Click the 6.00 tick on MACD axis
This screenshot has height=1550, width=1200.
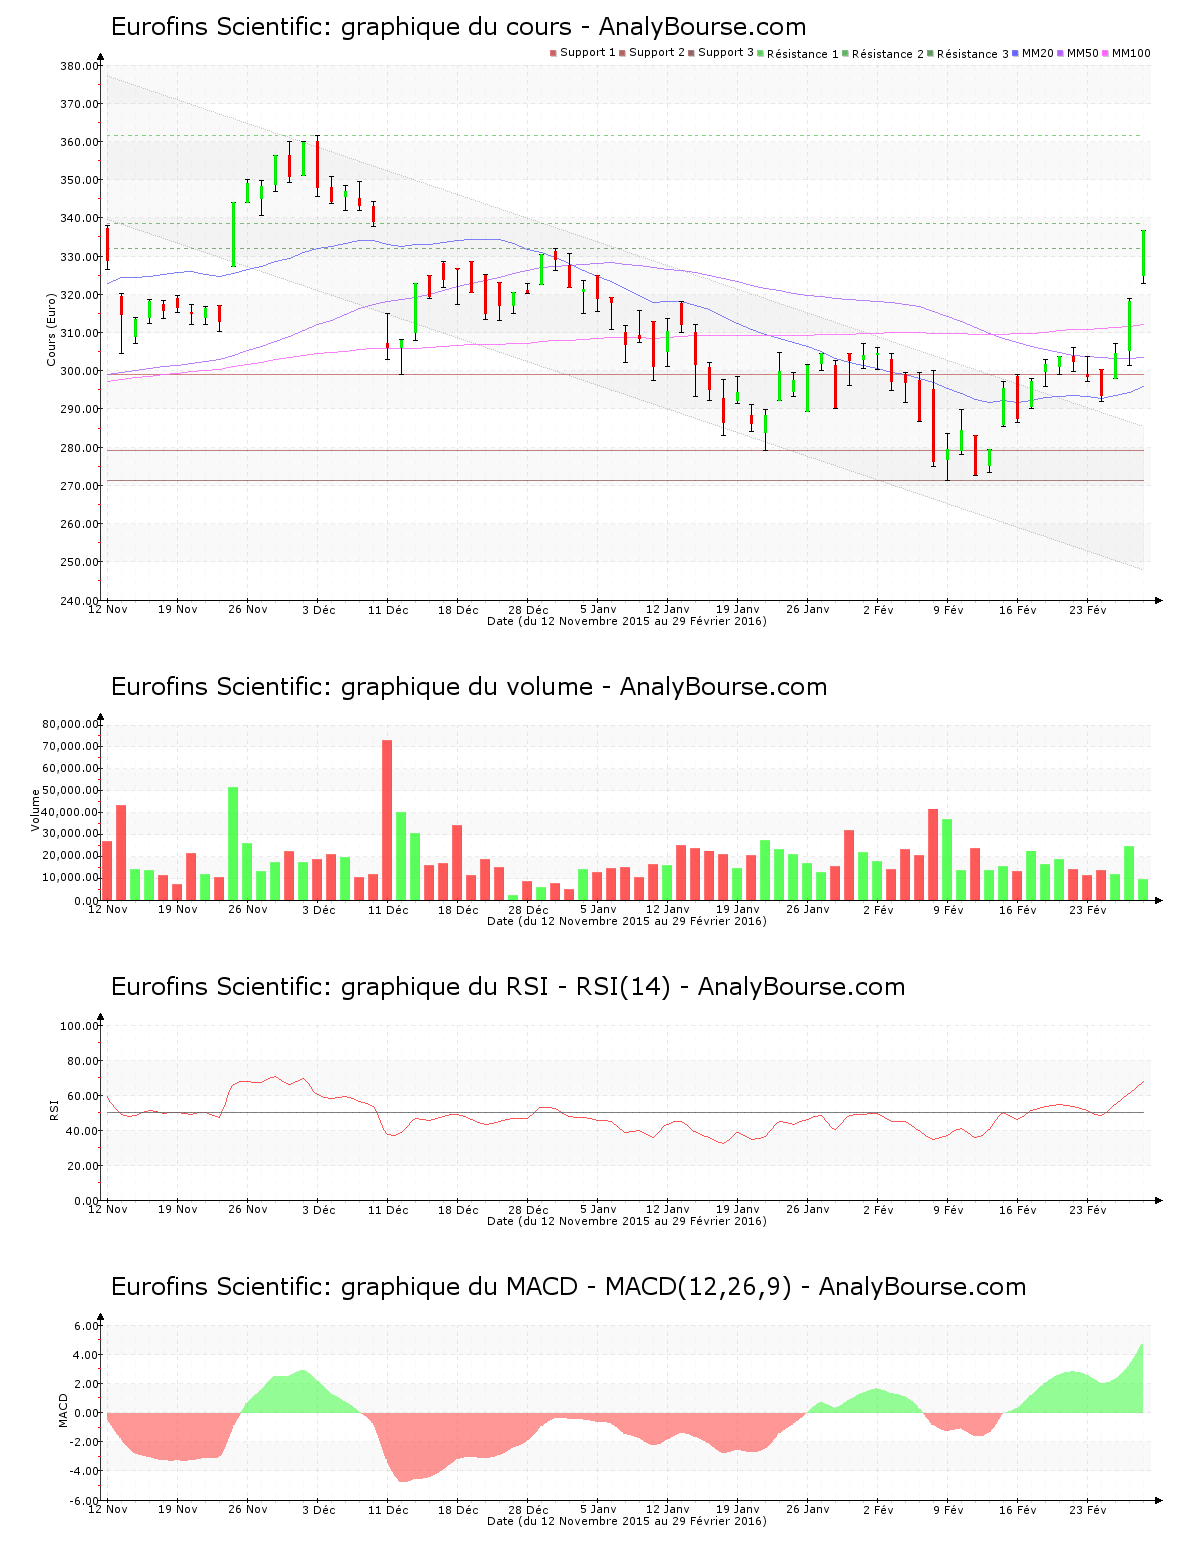(x=87, y=1326)
